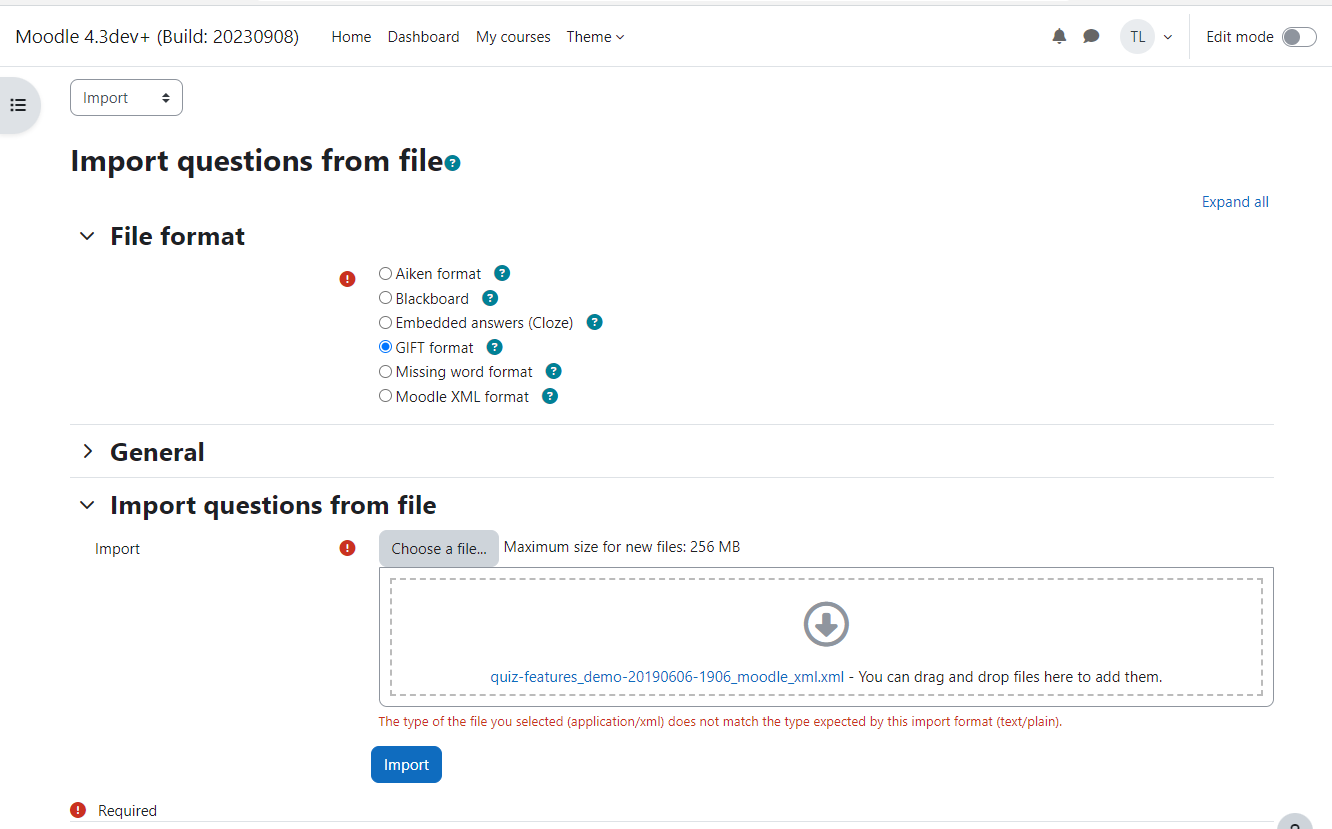1332x829 pixels.
Task: Click required icon next to Import field
Action: 347,548
